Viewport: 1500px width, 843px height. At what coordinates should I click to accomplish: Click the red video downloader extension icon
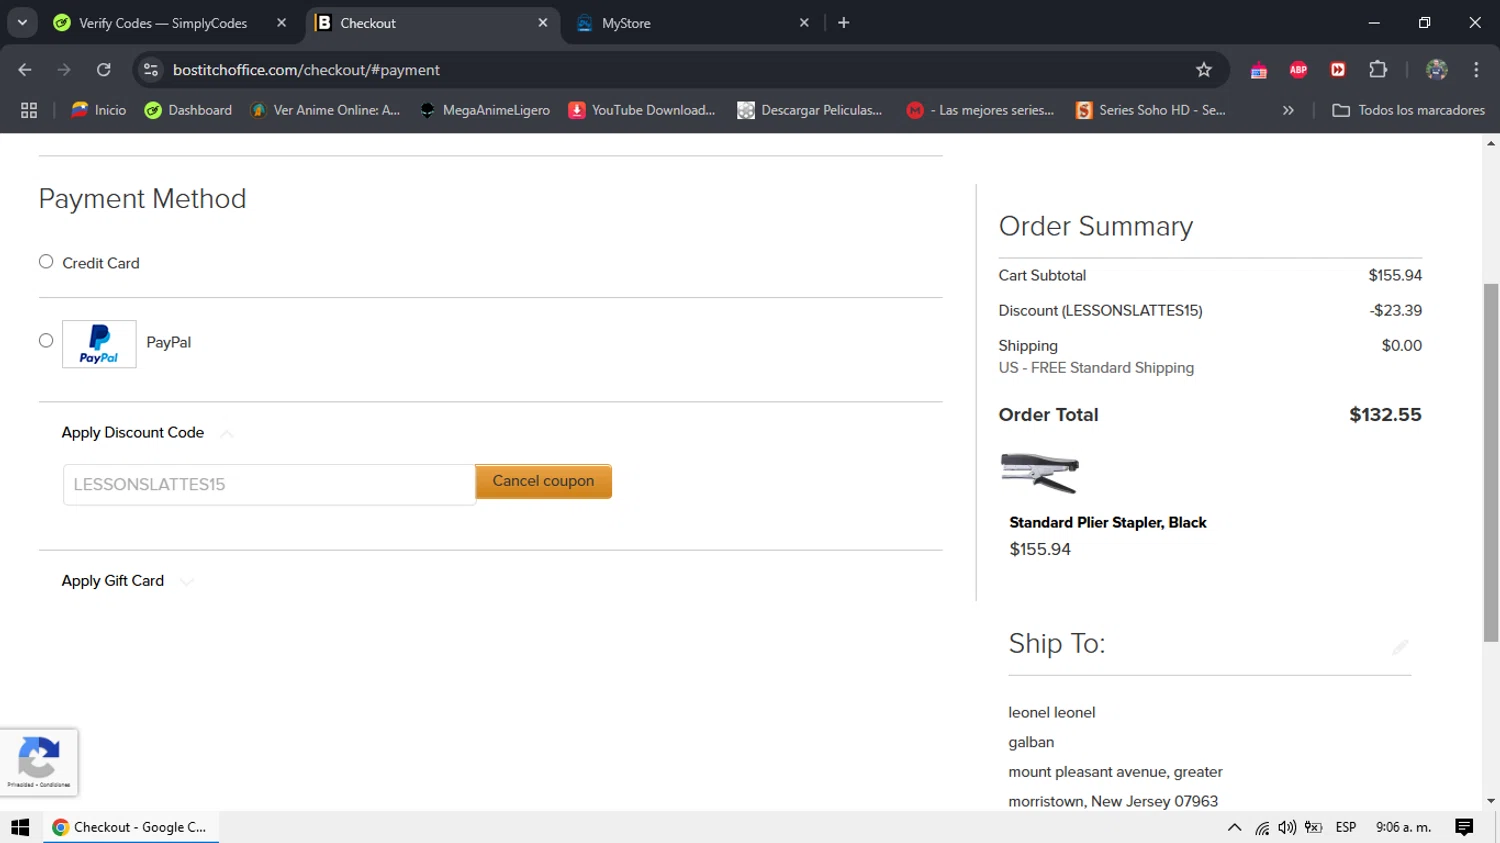1338,70
